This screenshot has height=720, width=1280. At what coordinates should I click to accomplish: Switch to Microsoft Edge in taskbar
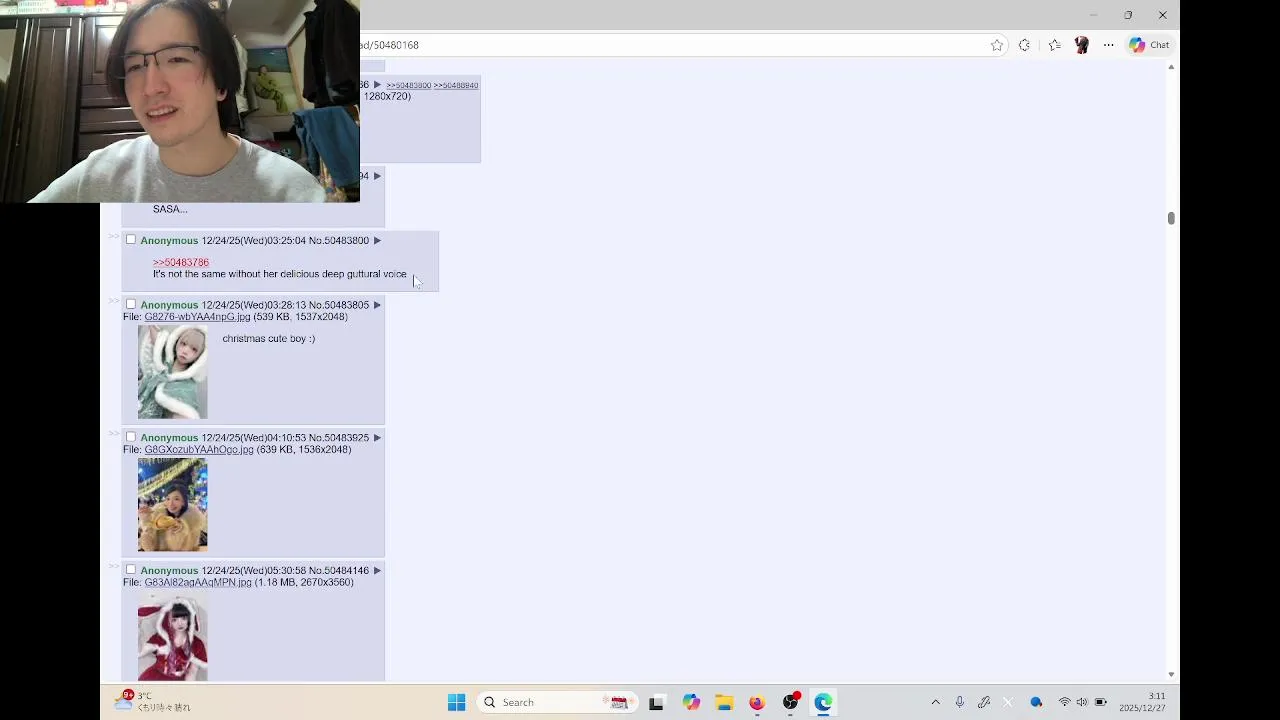[823, 702]
